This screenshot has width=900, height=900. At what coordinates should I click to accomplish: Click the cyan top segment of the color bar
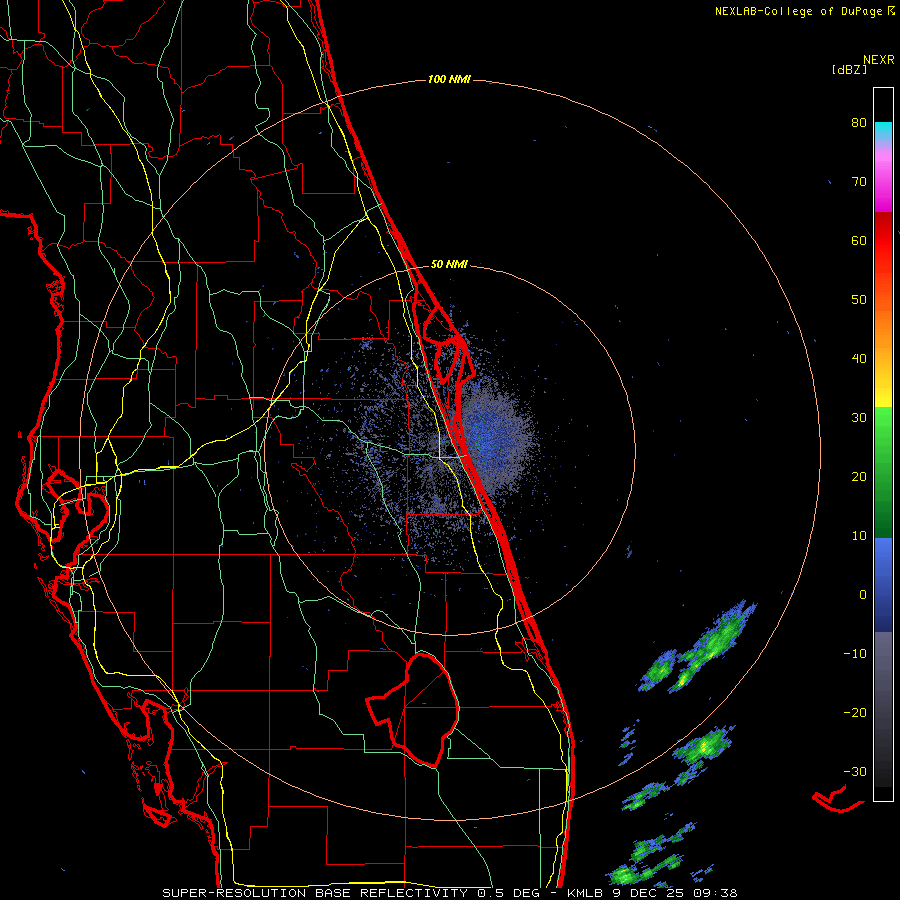(x=883, y=131)
